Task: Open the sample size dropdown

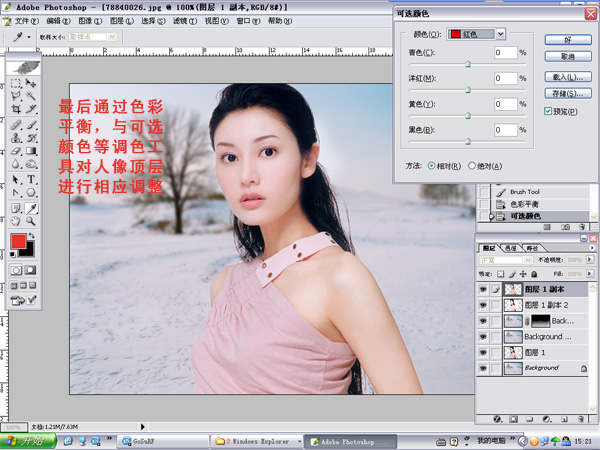Action: (x=93, y=37)
